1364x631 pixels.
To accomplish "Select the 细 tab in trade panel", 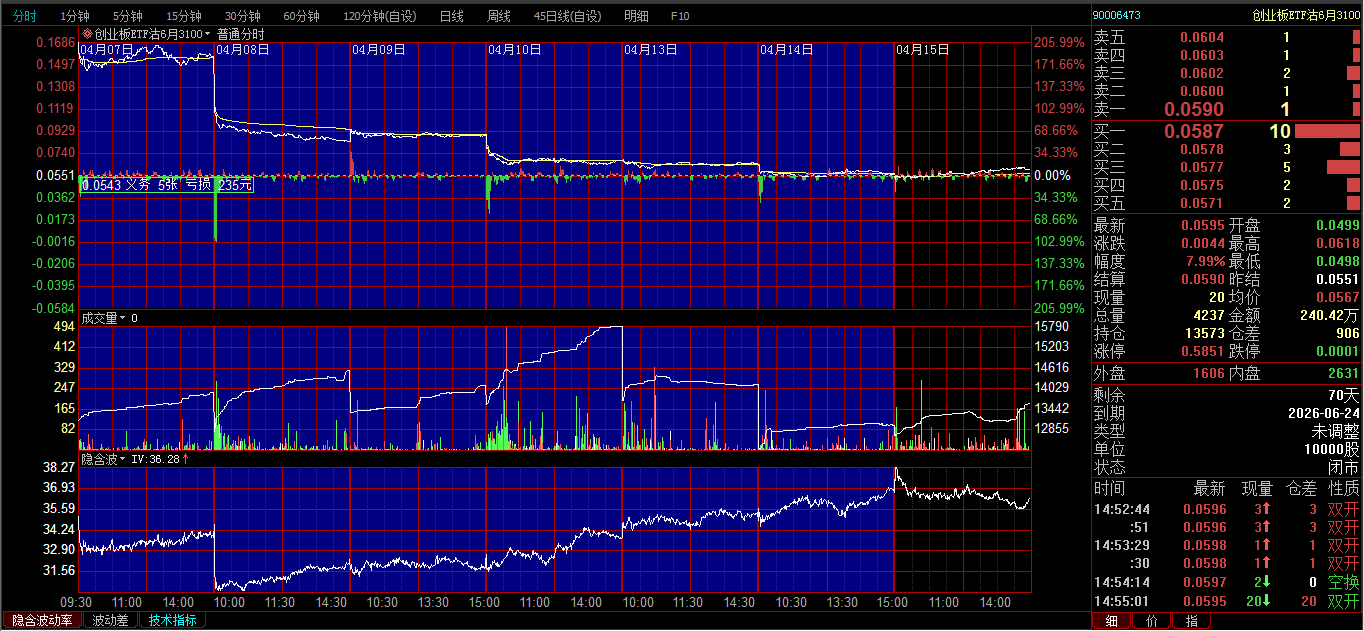I will tap(1111, 621).
